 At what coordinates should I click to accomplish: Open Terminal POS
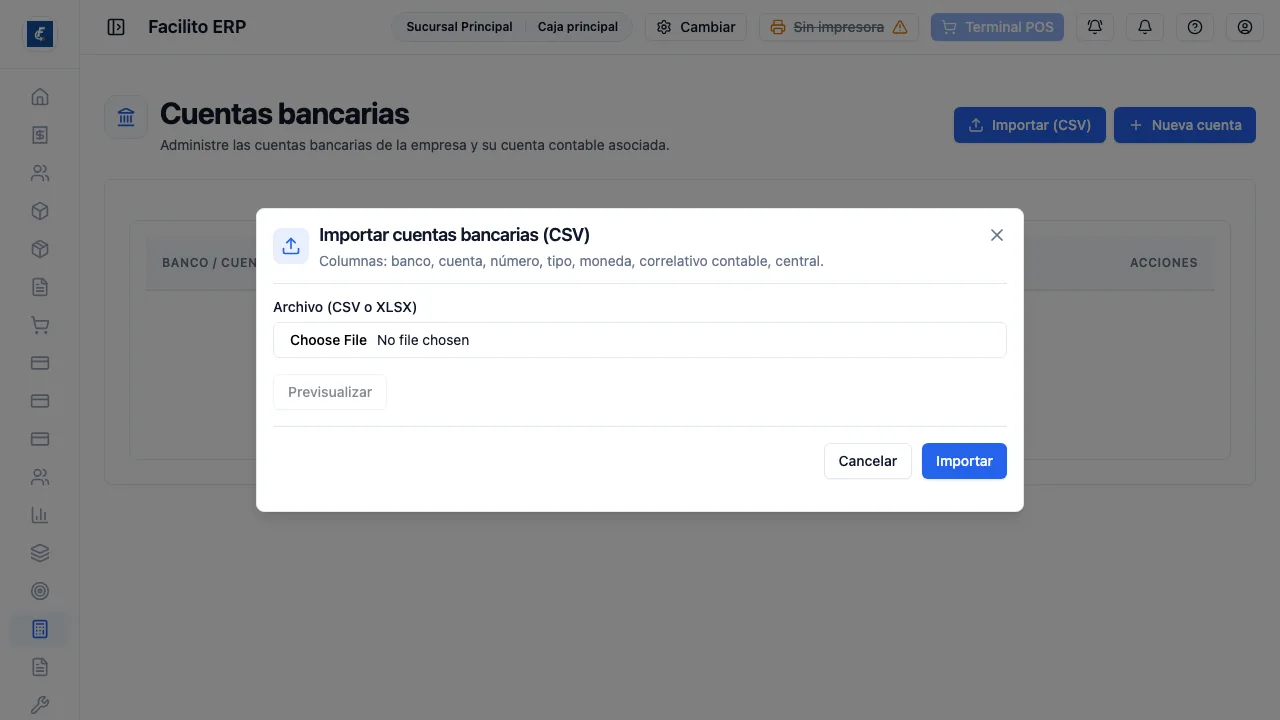tap(997, 27)
